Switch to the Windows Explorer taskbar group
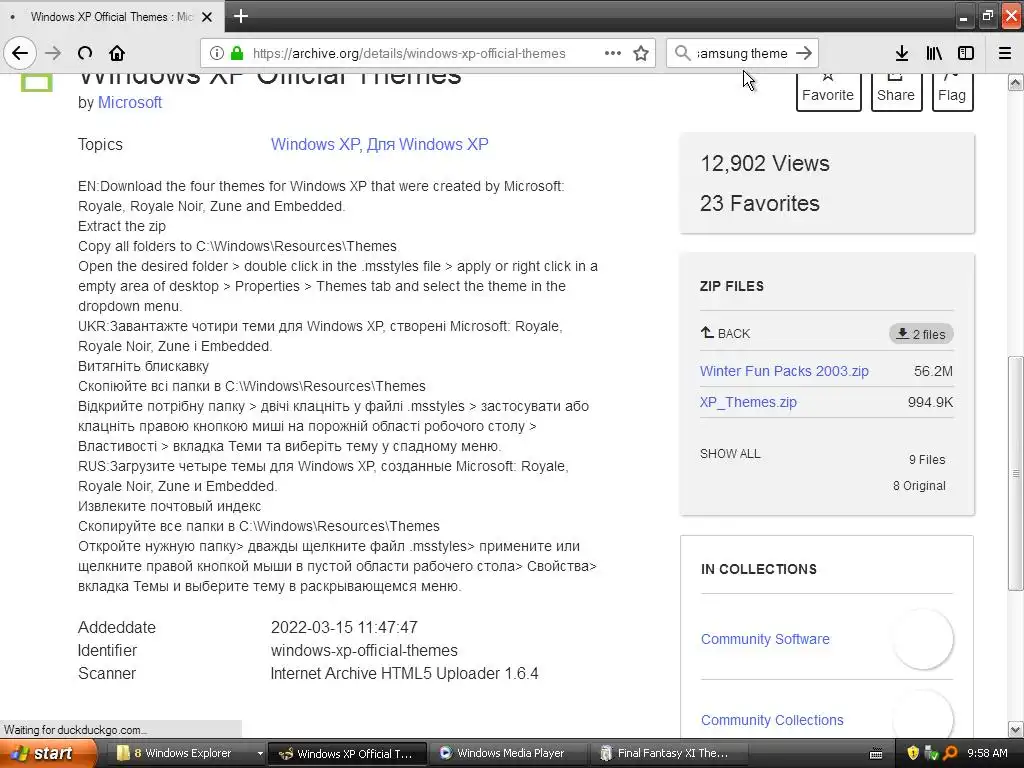 click(x=183, y=753)
